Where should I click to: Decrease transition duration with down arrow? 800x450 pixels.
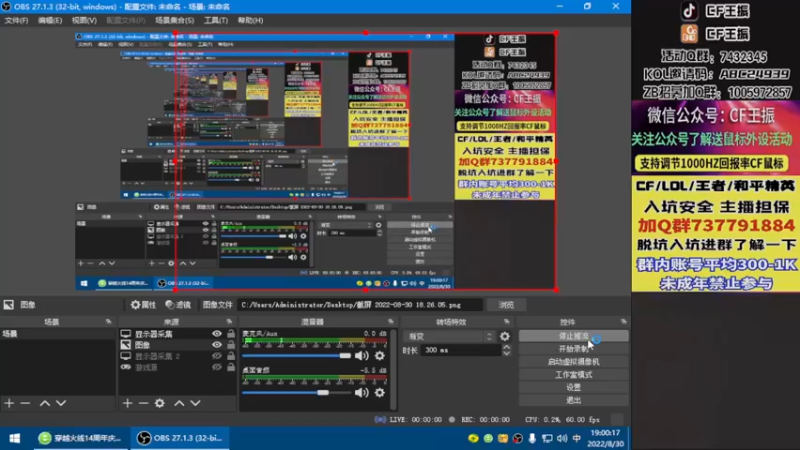(506, 353)
